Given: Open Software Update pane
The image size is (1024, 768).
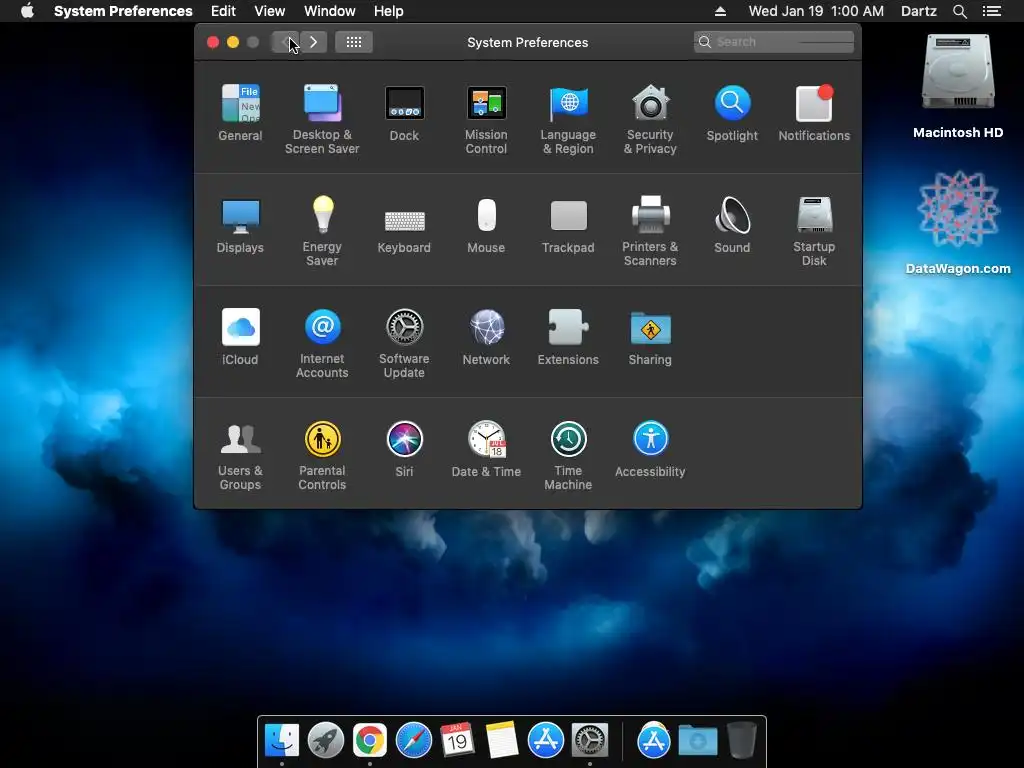Looking at the screenshot, I should (404, 343).
